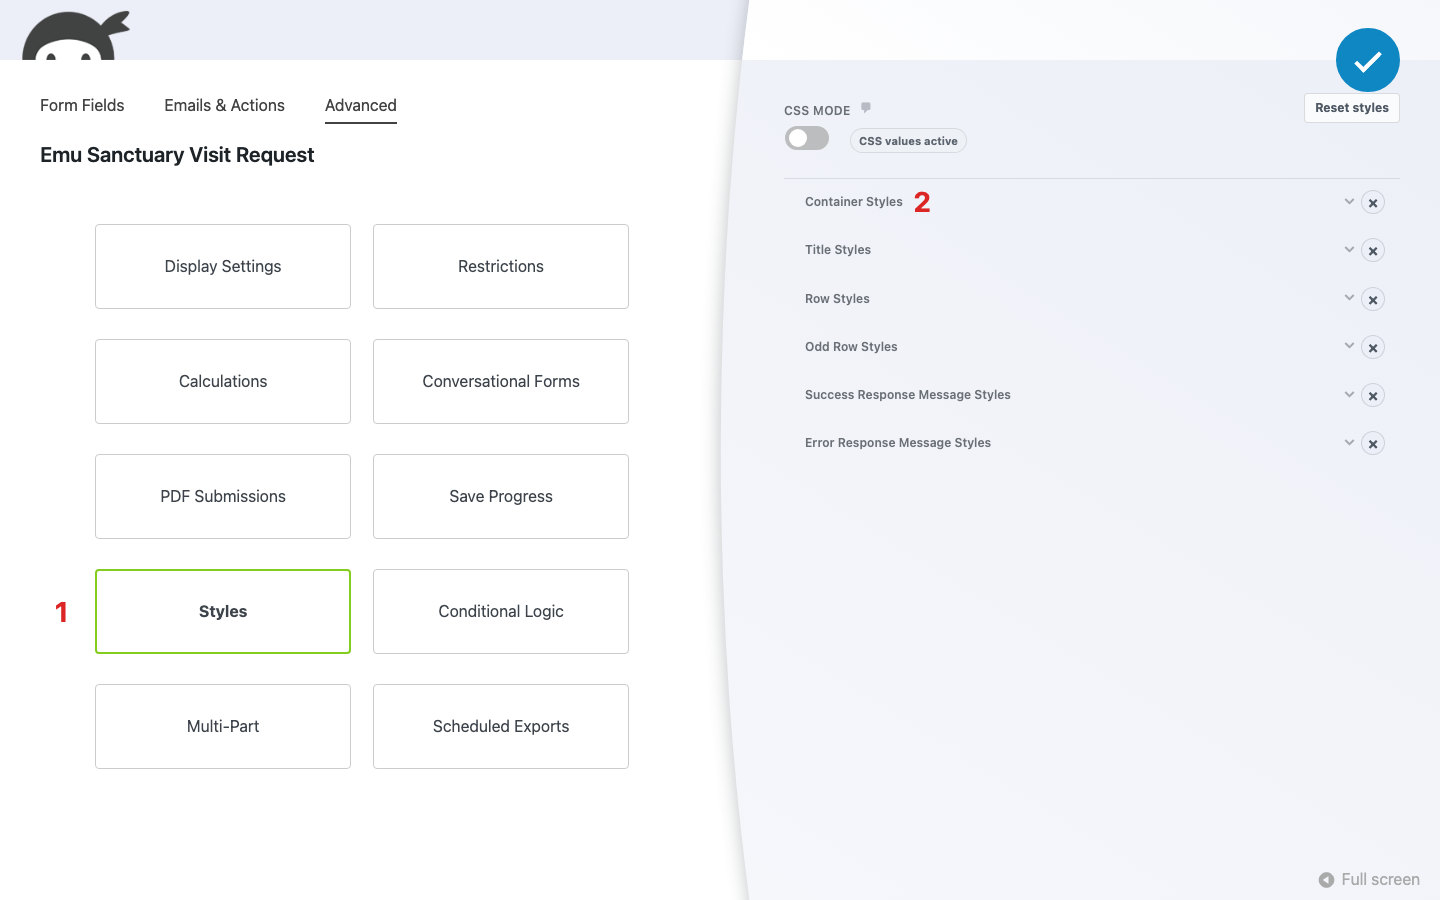Expand Container Styles chevron
The height and width of the screenshot is (900, 1440).
click(x=1349, y=201)
